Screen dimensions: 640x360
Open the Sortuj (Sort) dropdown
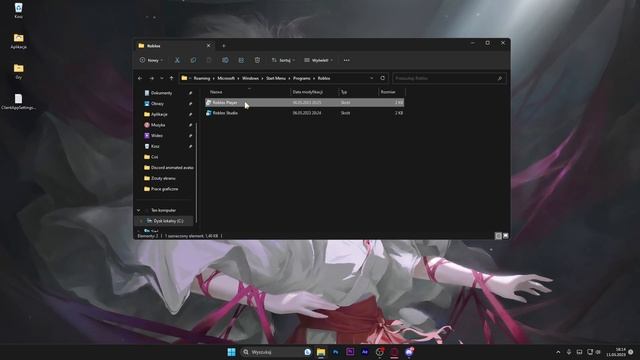(x=283, y=60)
